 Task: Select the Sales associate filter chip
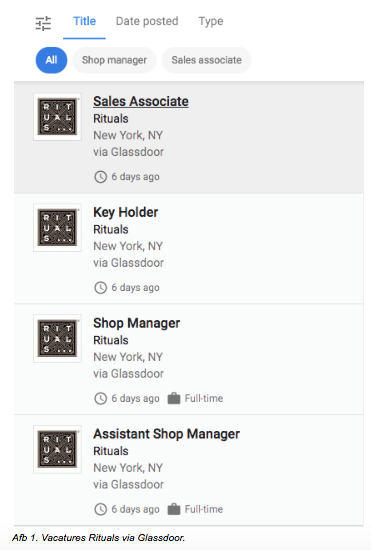206,60
